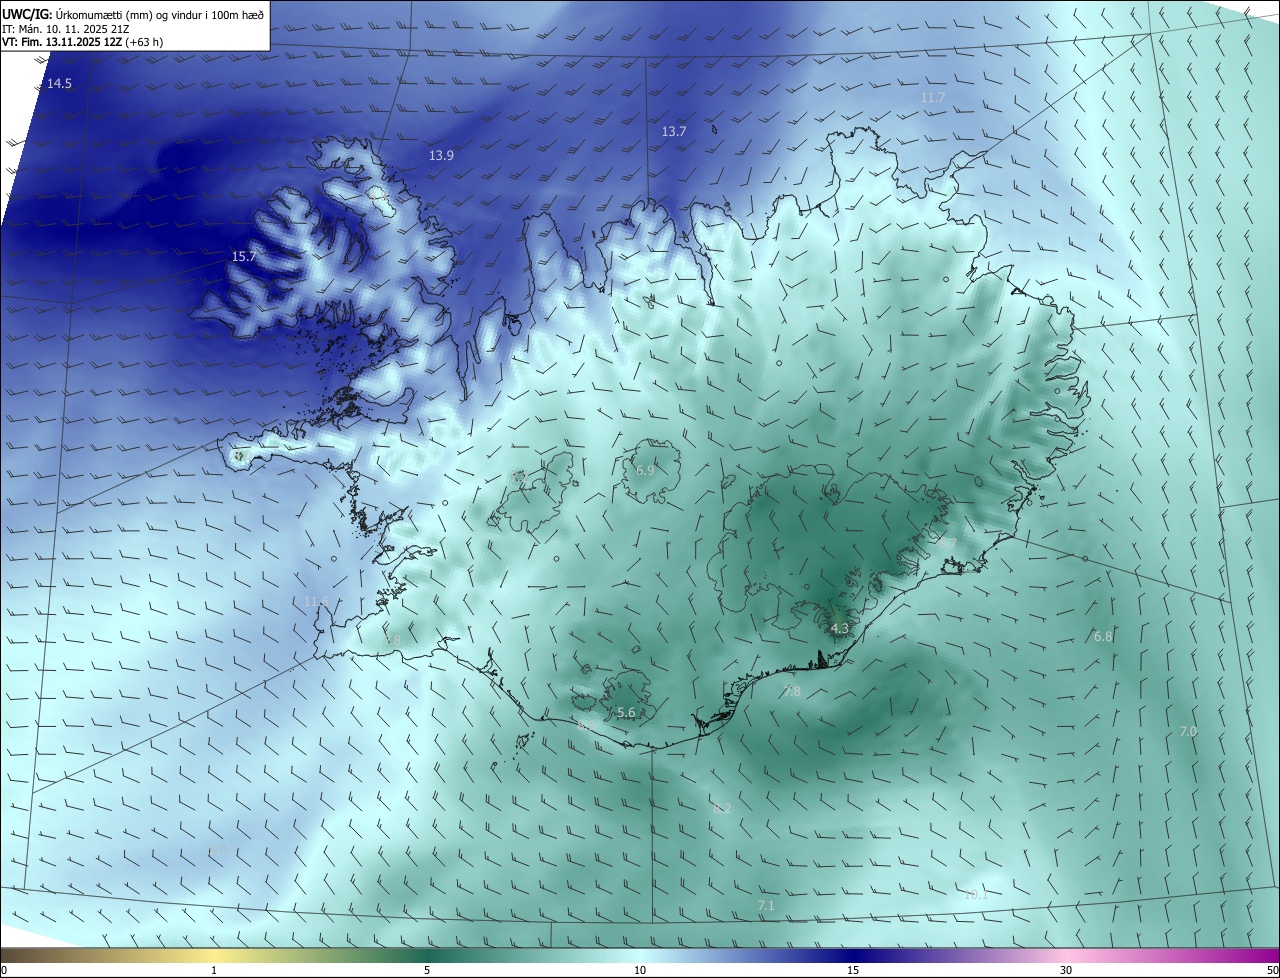This screenshot has height=978, width=1280.
Task: Click the 1 tick on the color scale
Action: tap(214, 971)
